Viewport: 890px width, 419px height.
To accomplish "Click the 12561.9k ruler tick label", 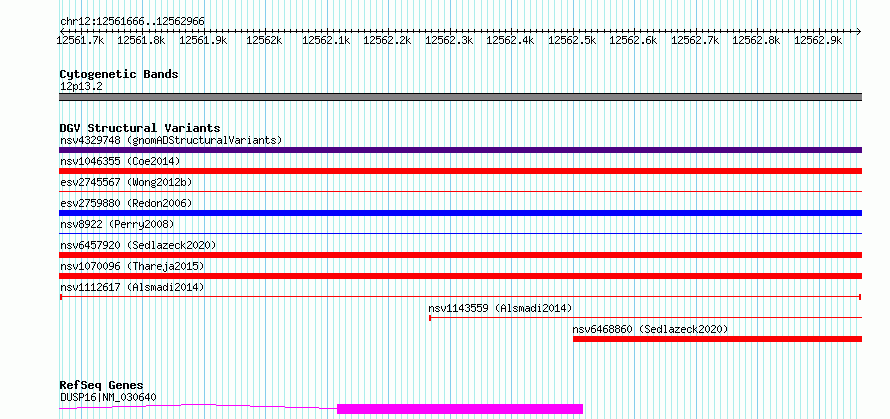I will pyautogui.click(x=203, y=40).
